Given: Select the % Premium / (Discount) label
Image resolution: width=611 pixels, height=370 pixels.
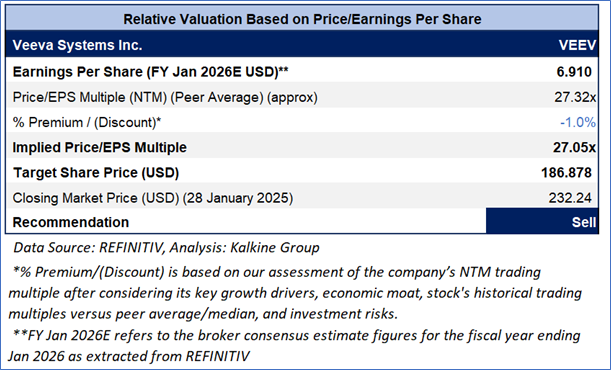Looking at the screenshot, I should click(87, 122).
